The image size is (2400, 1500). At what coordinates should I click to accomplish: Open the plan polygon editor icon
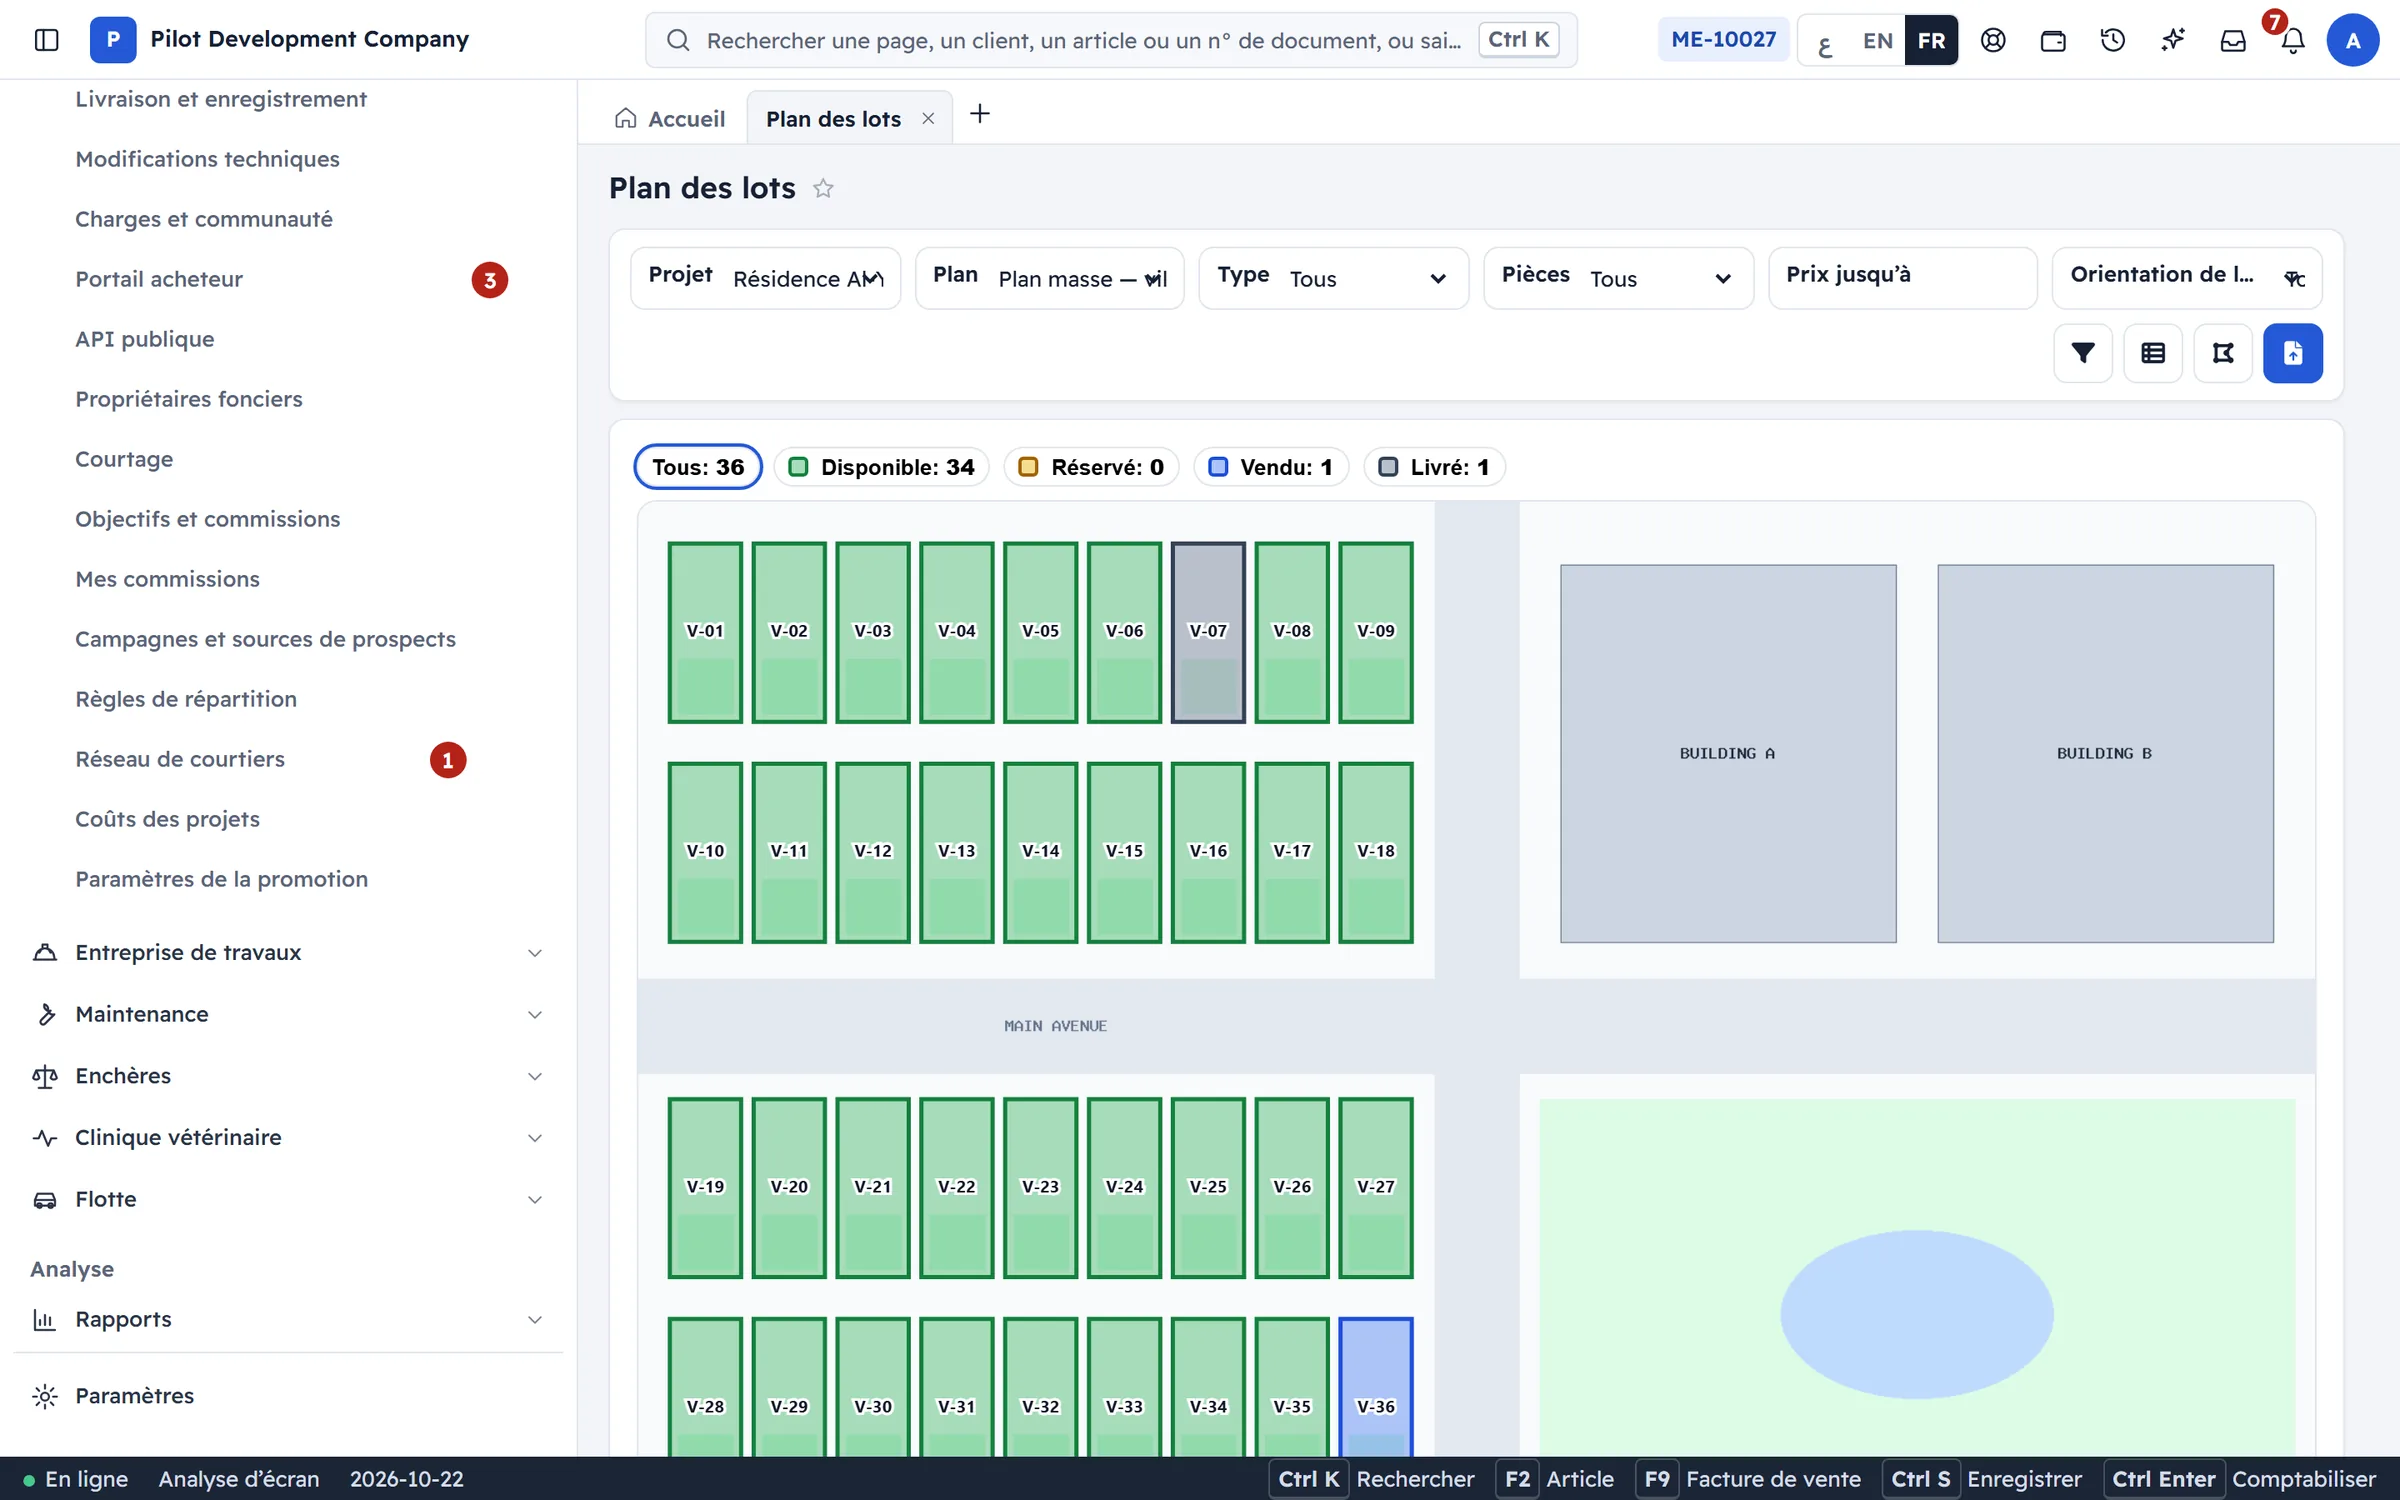2223,353
